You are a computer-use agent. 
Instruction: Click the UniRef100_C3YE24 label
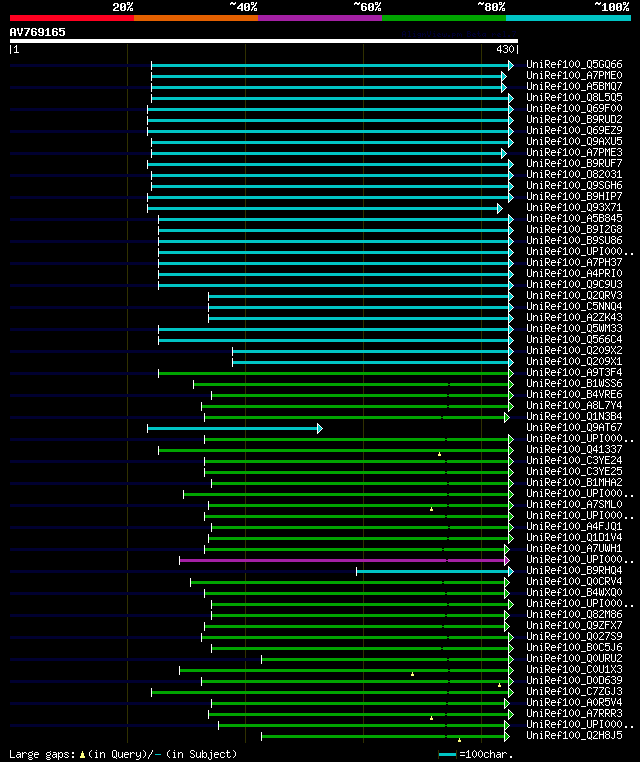[574, 460]
